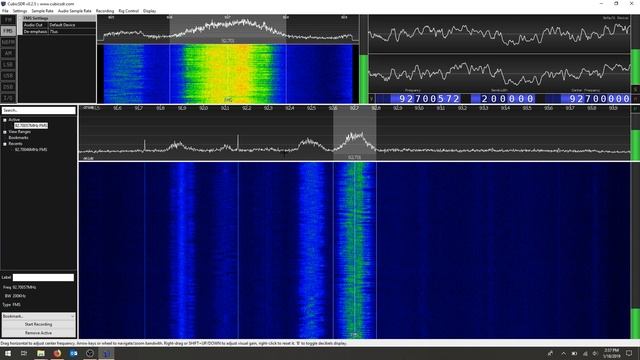Screen dimensions: 640x360
Task: Toggle the S solo button
Action: tap(636, 89)
